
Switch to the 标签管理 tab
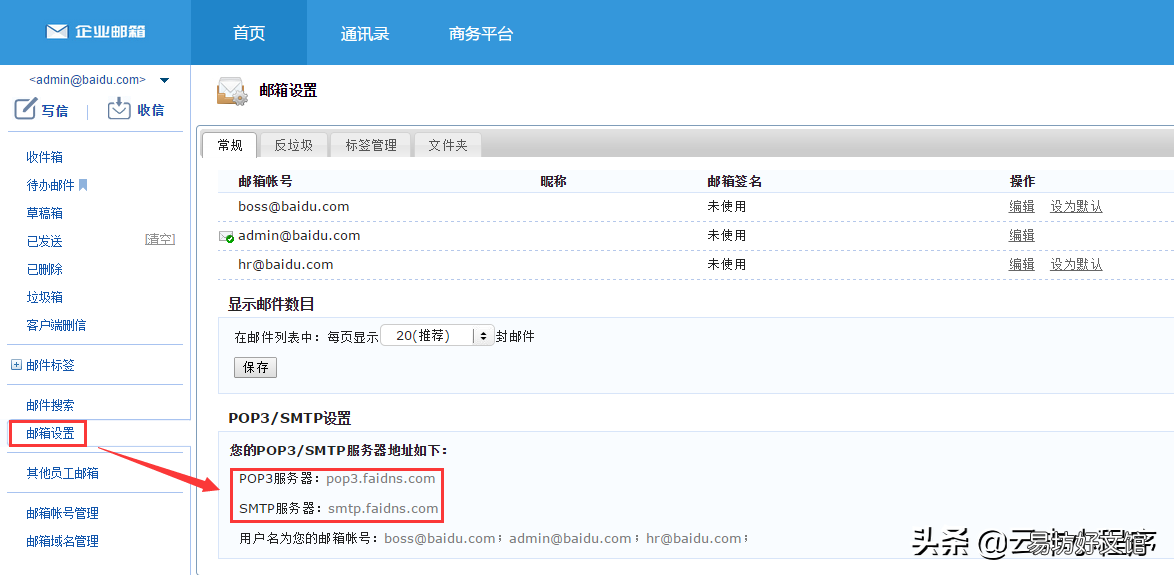pos(371,145)
